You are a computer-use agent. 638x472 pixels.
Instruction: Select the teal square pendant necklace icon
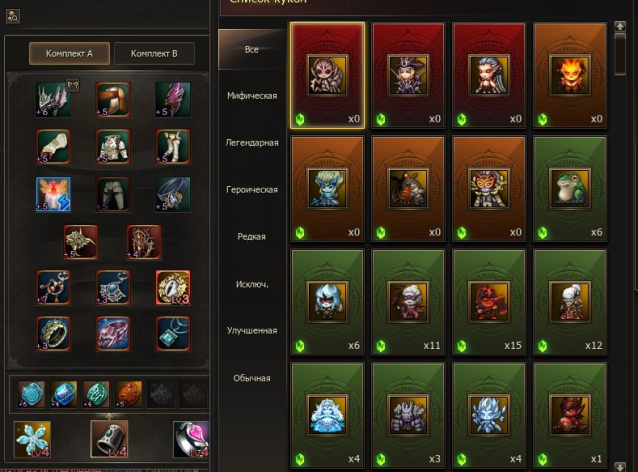pos(173,334)
